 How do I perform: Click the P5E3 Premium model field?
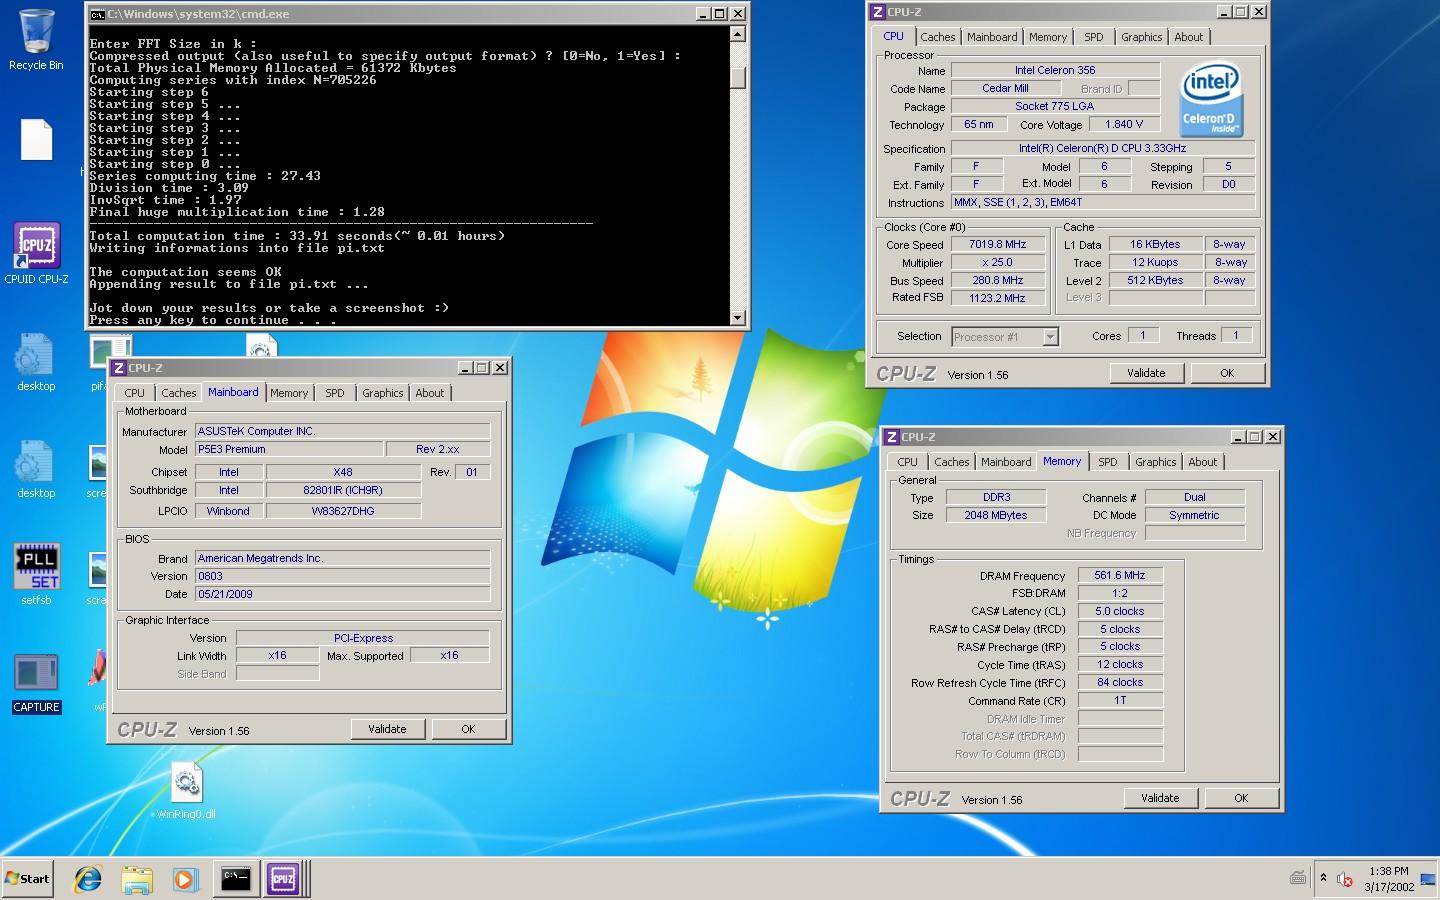[289, 449]
